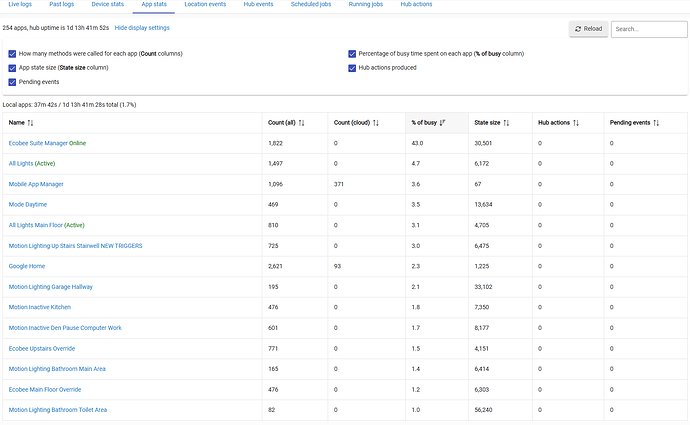
Task: Go to Scheduled jobs tab
Action: (312, 5)
